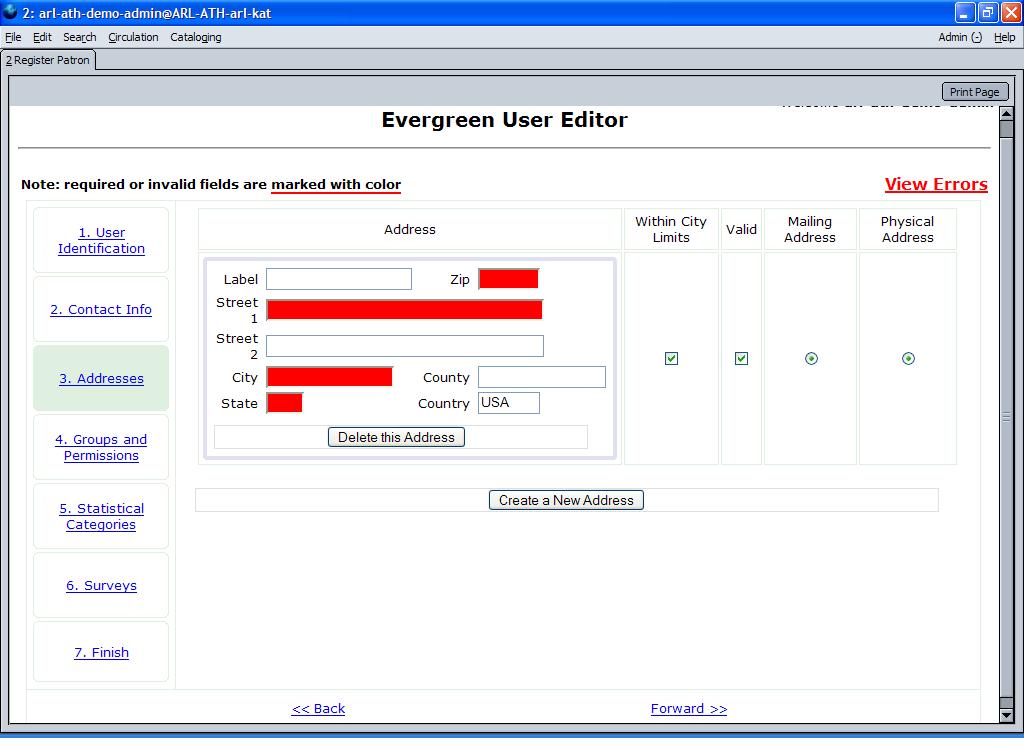Screen dimensions: 1024x750
Task: Select the Physical Address radio button
Action: pyautogui.click(x=908, y=358)
